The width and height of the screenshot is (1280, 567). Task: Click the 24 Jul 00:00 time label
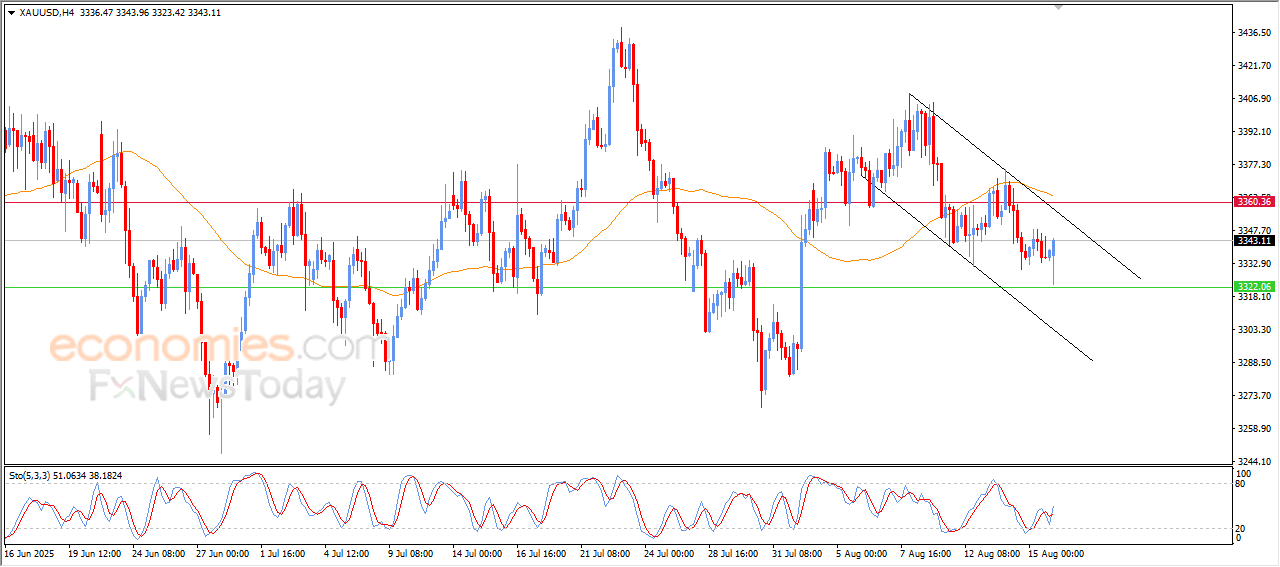(669, 553)
